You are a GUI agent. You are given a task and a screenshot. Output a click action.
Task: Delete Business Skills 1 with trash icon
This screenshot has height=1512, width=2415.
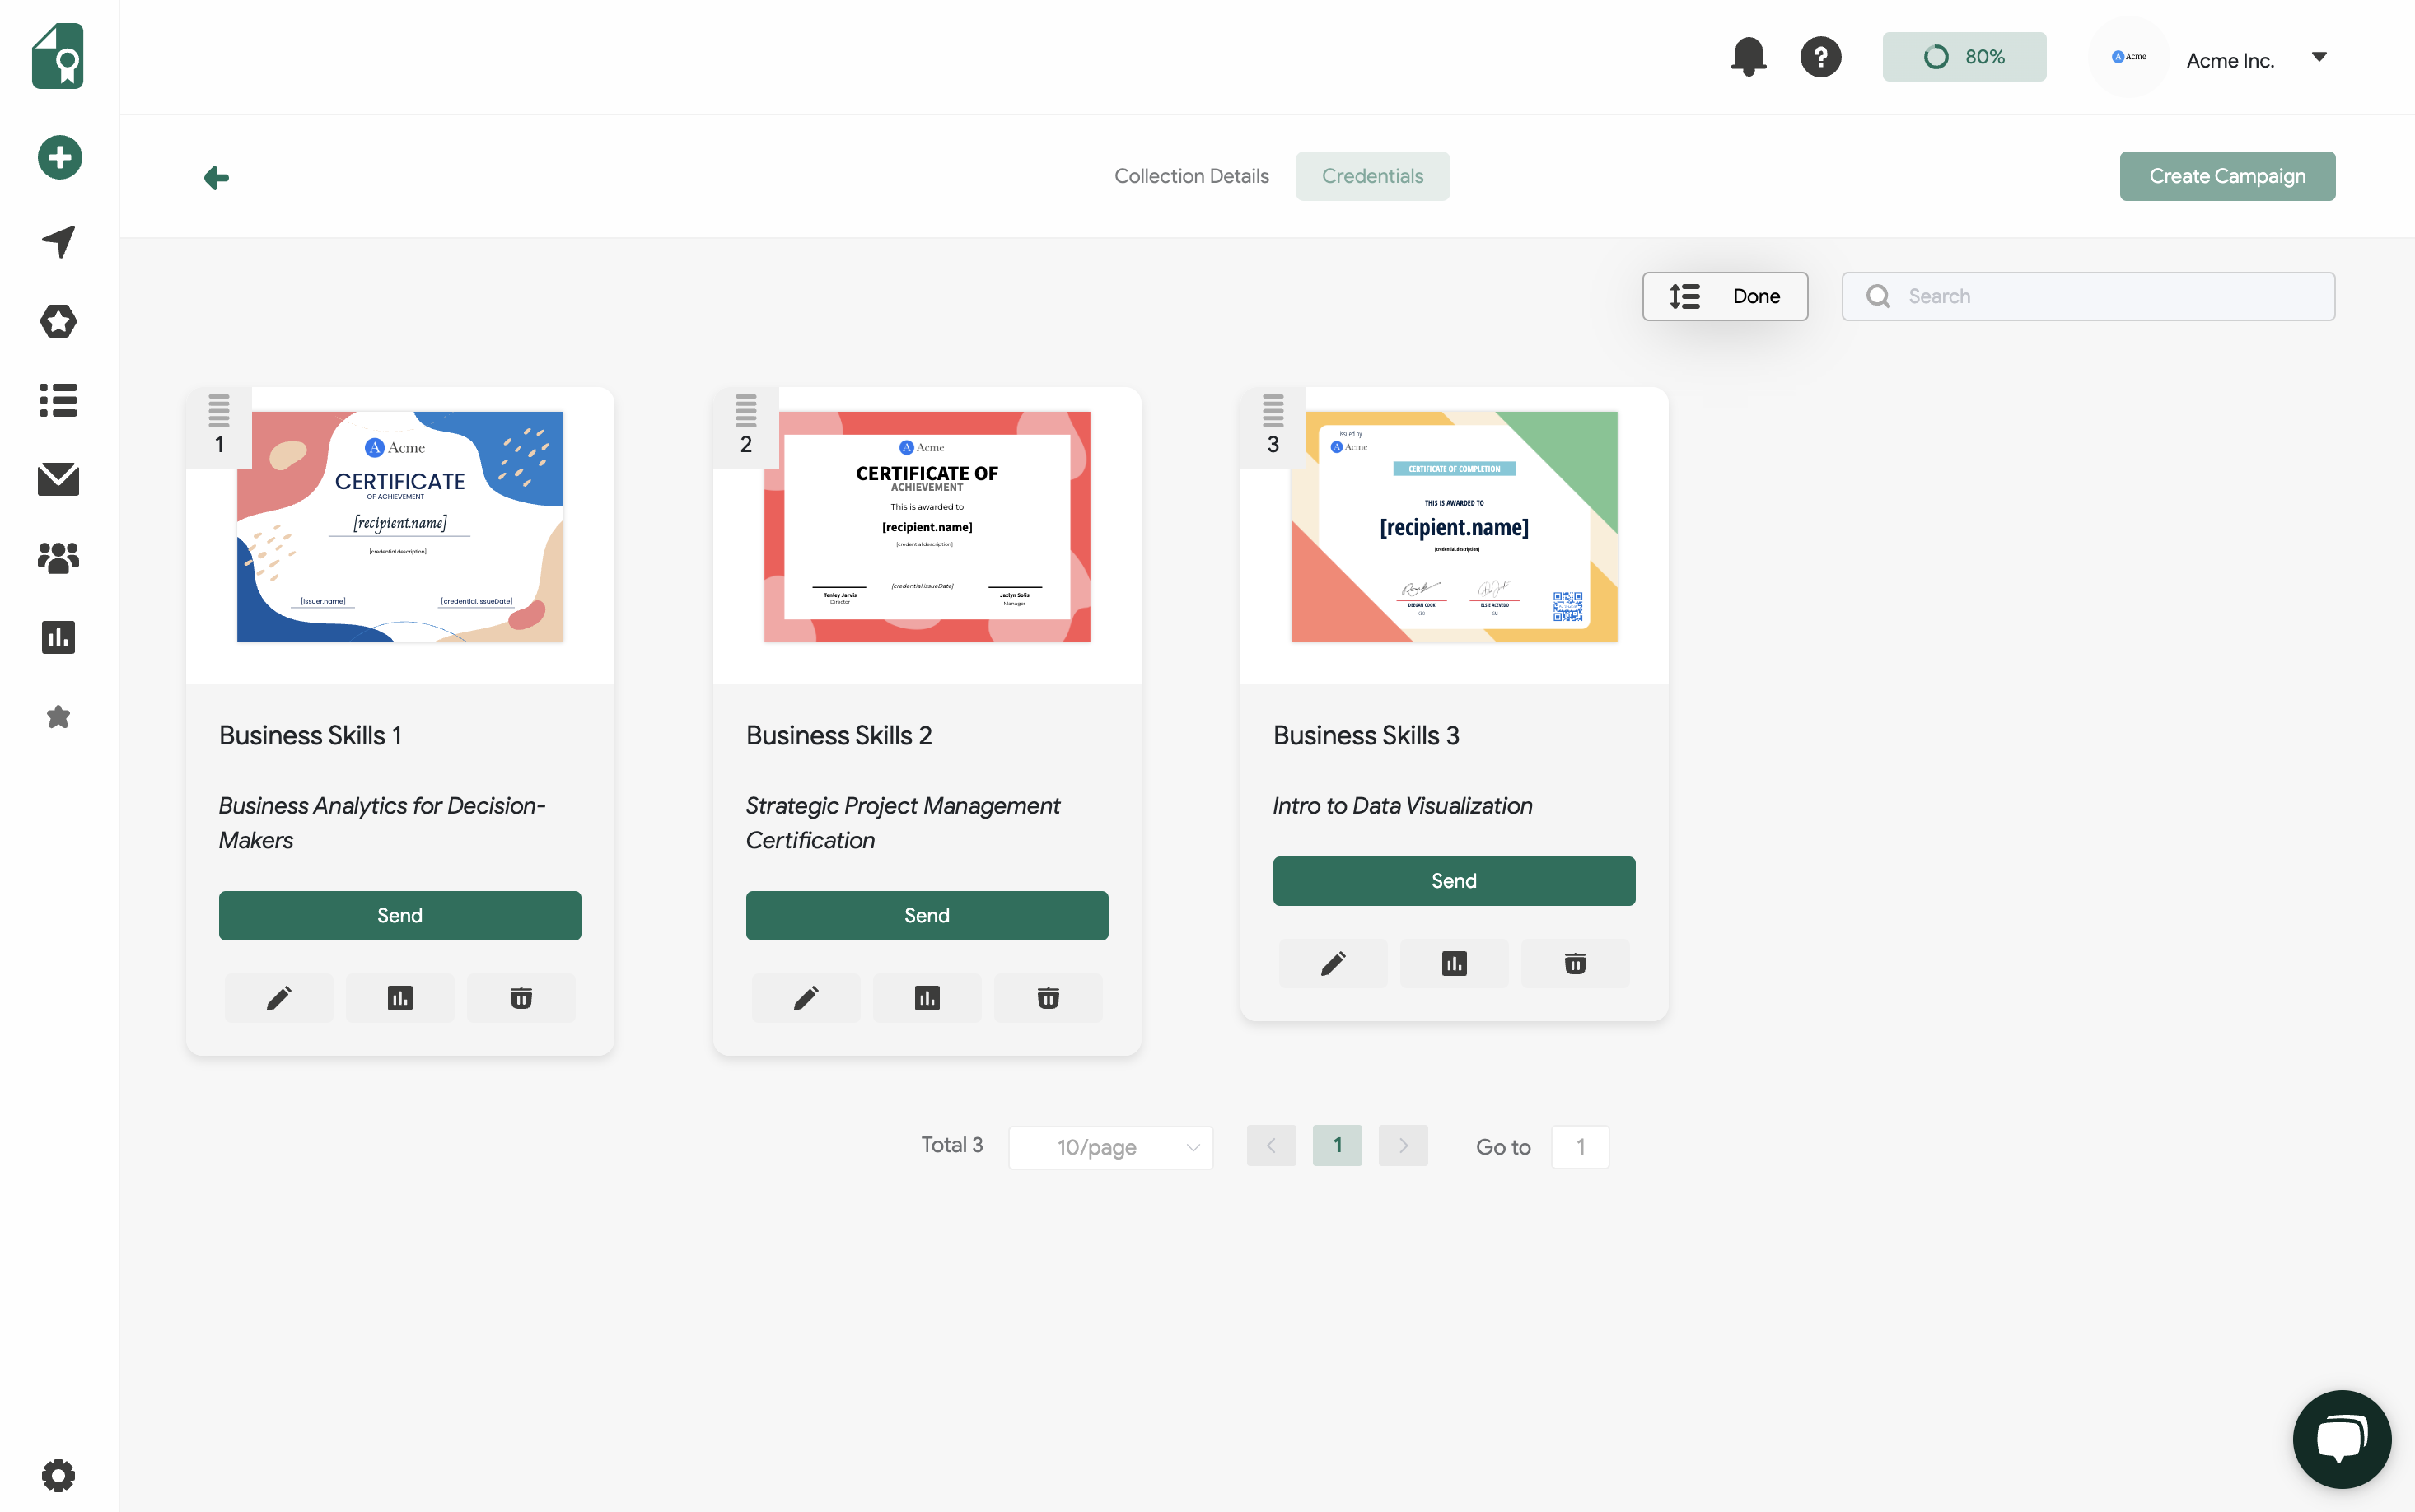point(521,998)
